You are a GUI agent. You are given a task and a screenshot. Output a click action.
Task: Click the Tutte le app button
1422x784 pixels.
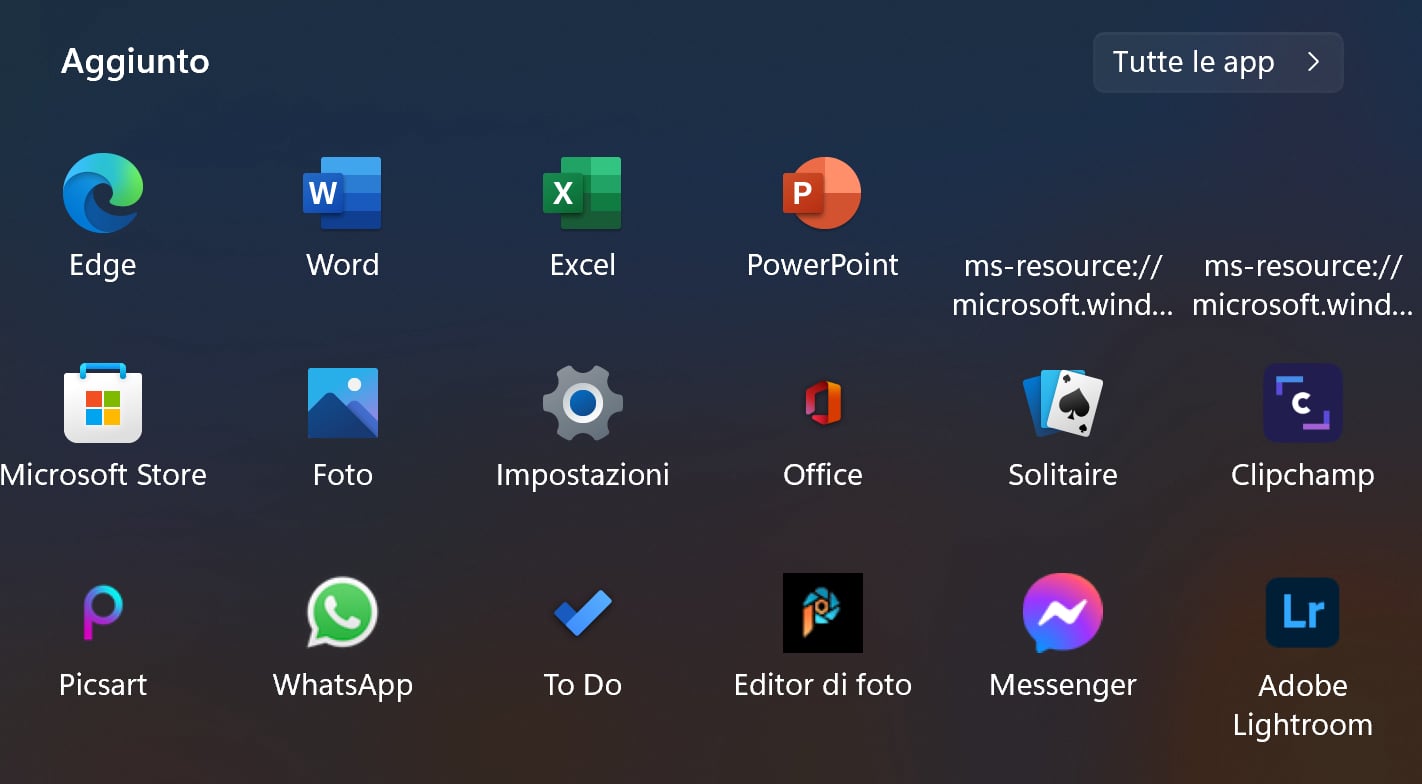1218,62
